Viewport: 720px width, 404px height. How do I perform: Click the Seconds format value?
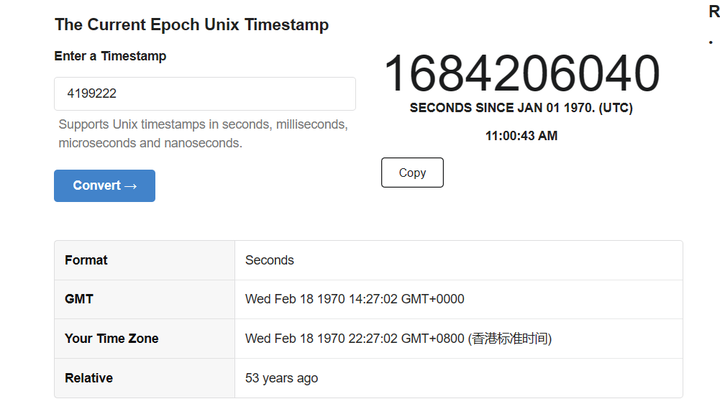[270, 260]
